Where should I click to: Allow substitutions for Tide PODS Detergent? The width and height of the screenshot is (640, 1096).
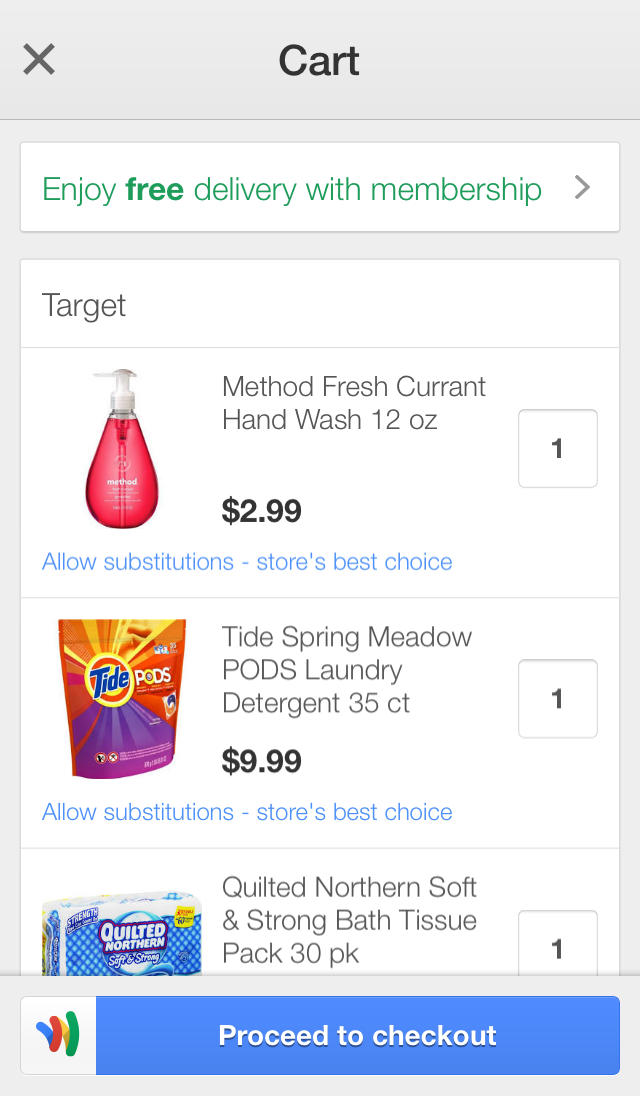(247, 812)
